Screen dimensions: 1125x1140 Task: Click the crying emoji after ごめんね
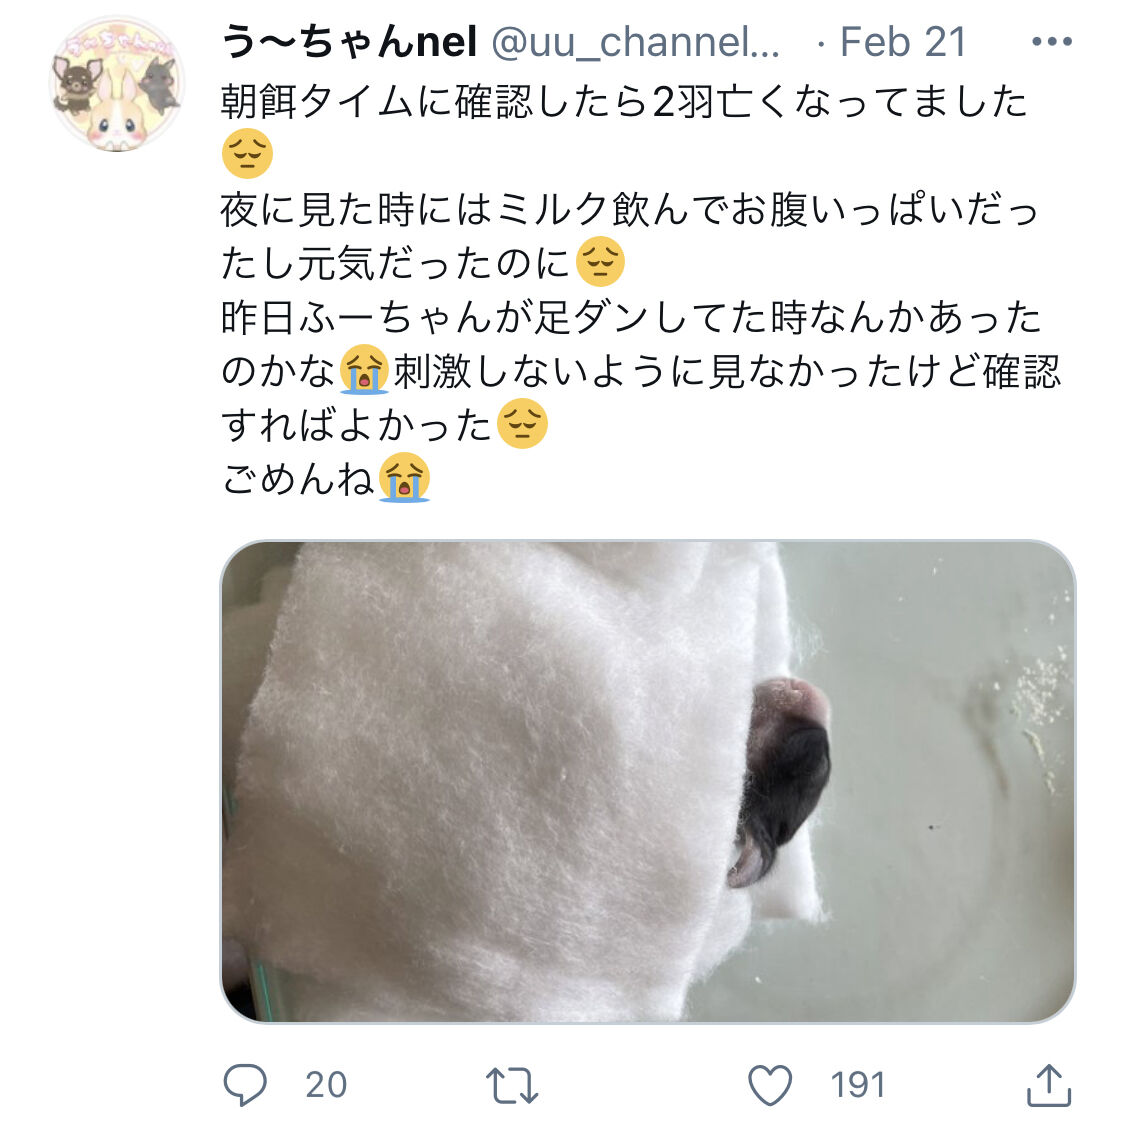click(x=404, y=478)
